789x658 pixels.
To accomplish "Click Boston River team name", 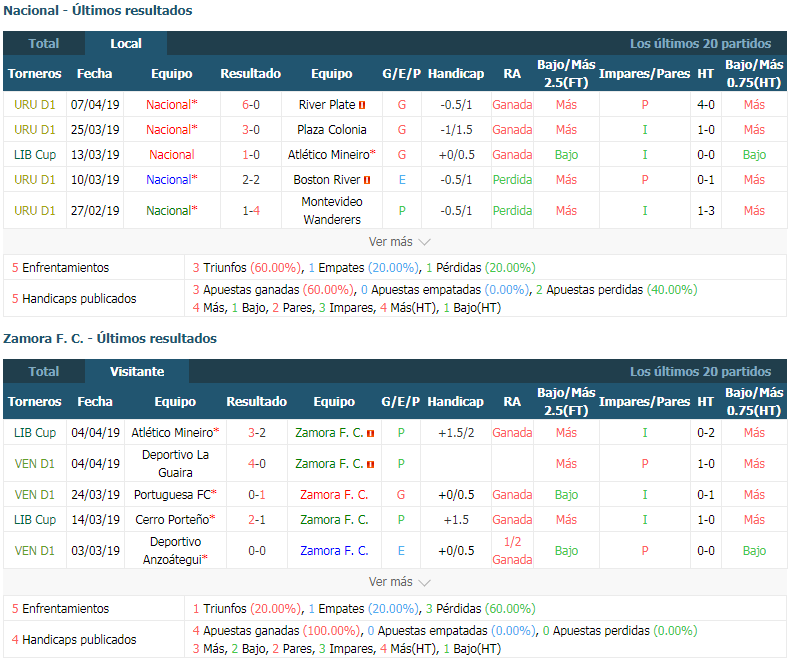I will coord(327,180).
